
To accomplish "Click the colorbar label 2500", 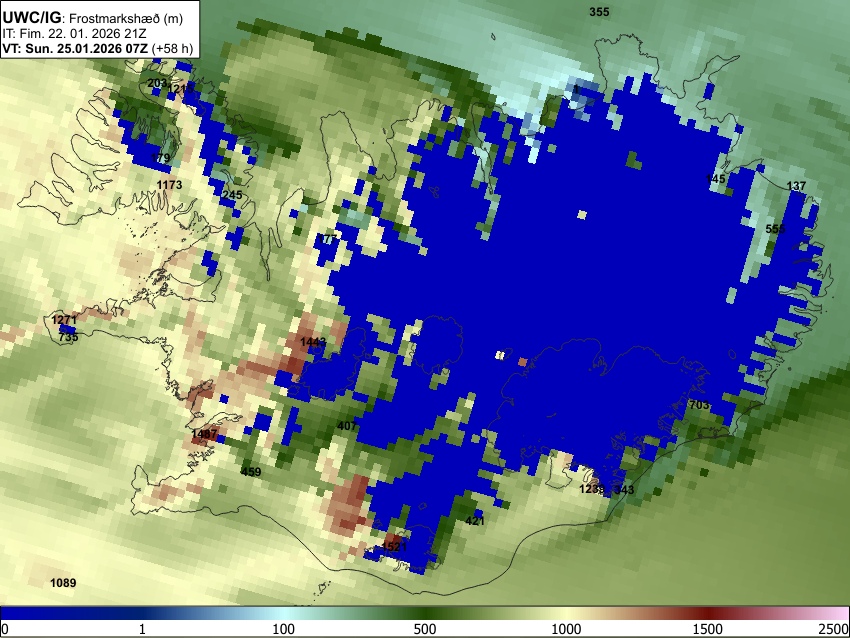I will [x=834, y=629].
